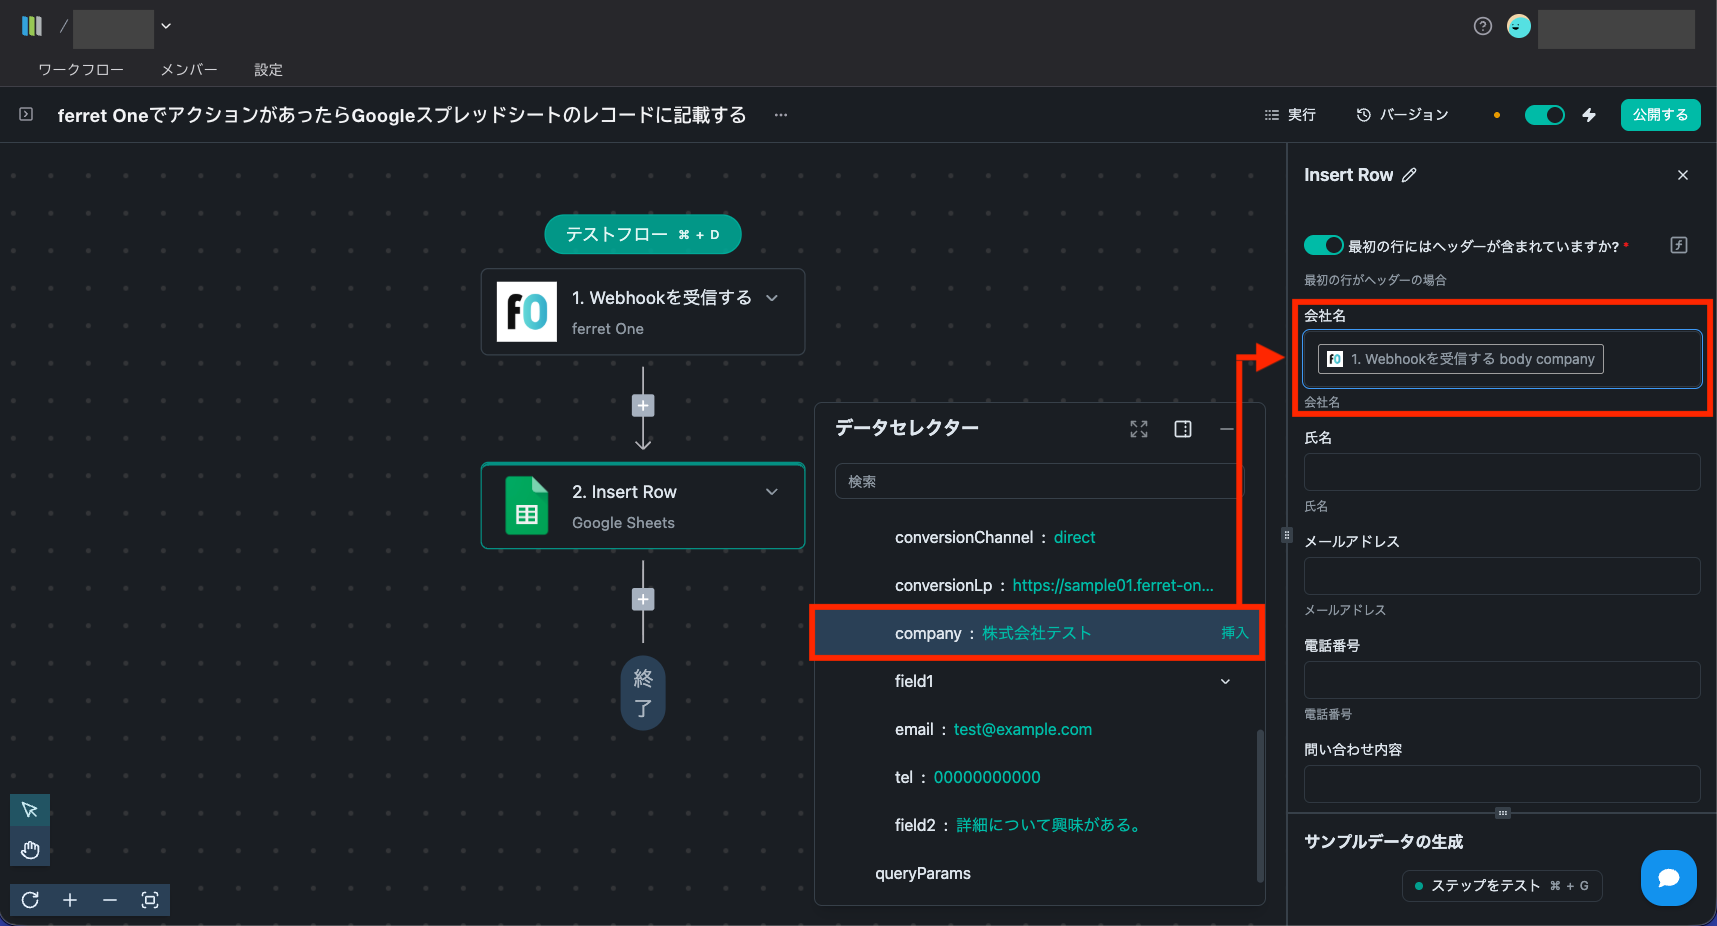This screenshot has height=926, width=1717.
Task: Switch to the 設定 tab
Action: [268, 70]
